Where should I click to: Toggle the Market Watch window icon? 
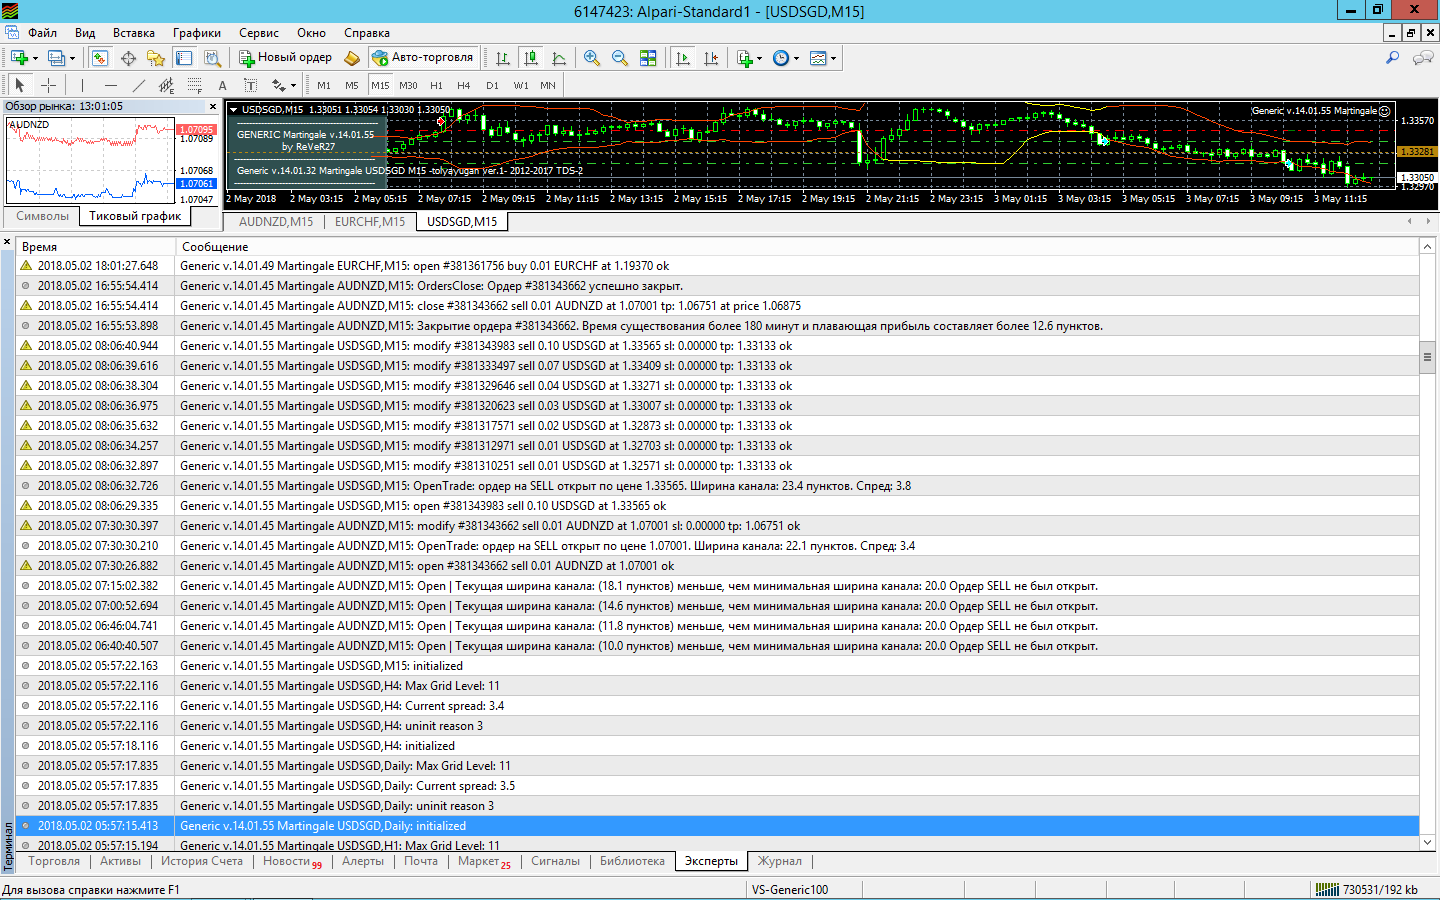click(100, 58)
